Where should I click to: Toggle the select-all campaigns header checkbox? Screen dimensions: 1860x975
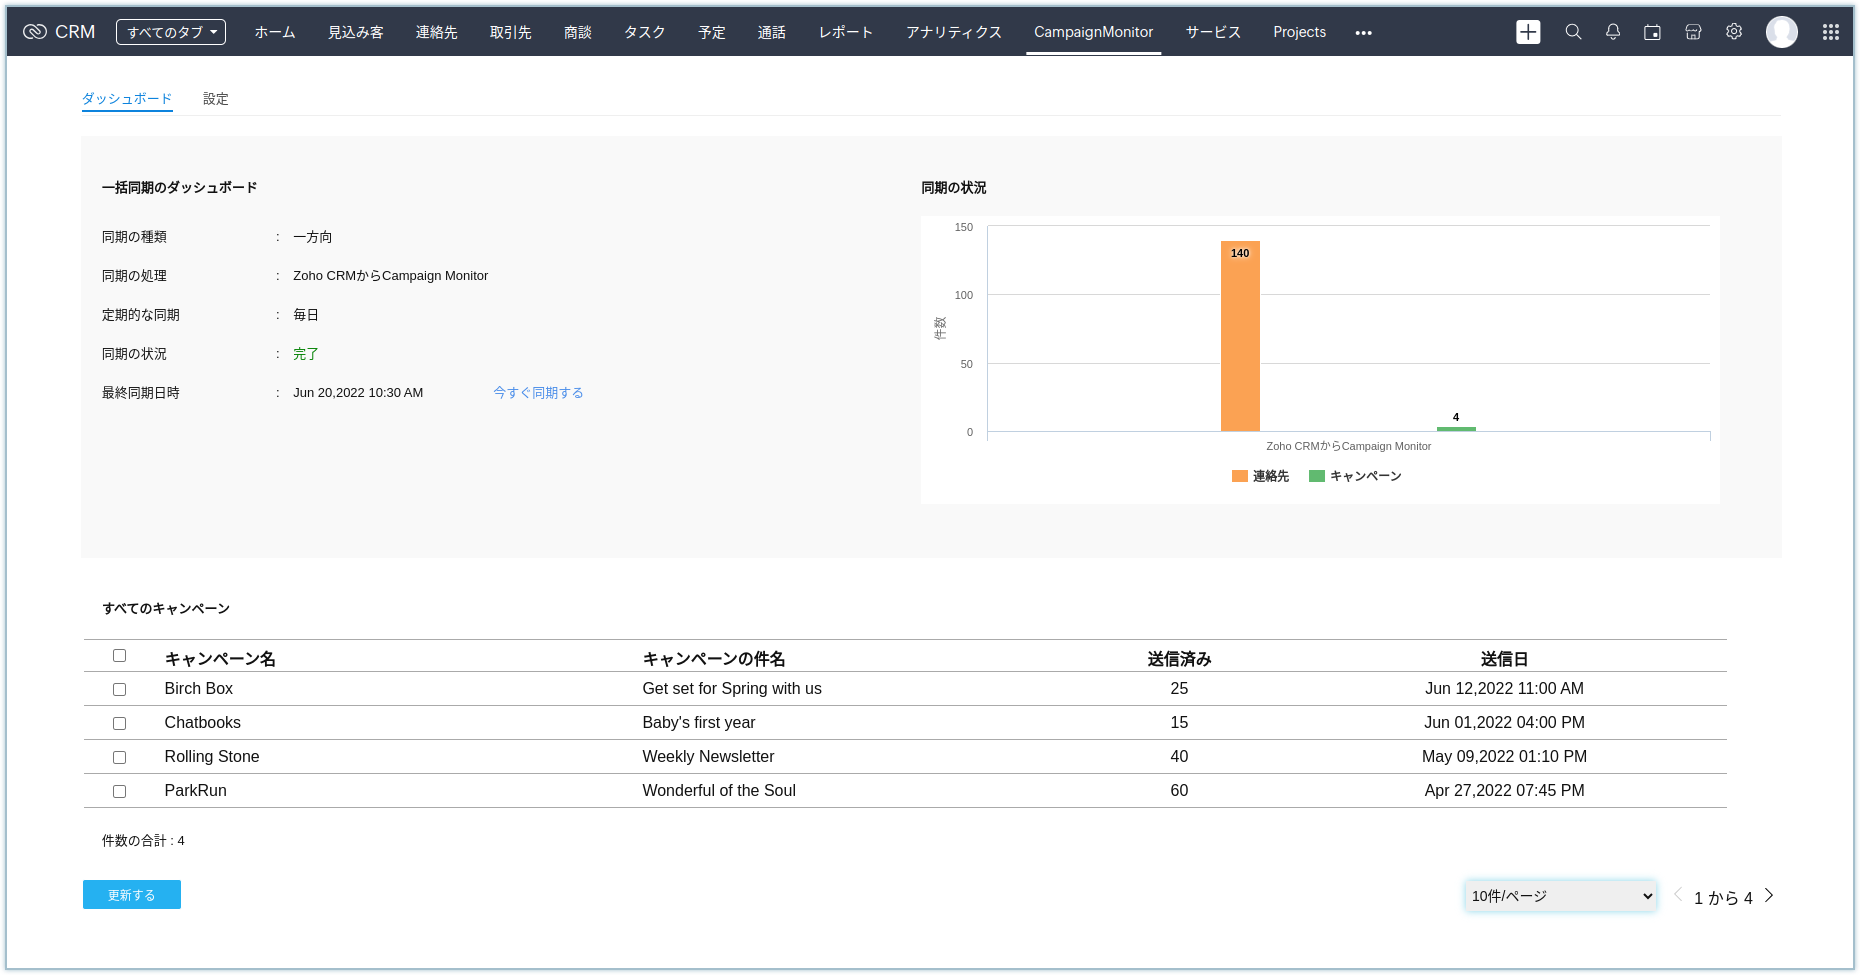coord(119,656)
